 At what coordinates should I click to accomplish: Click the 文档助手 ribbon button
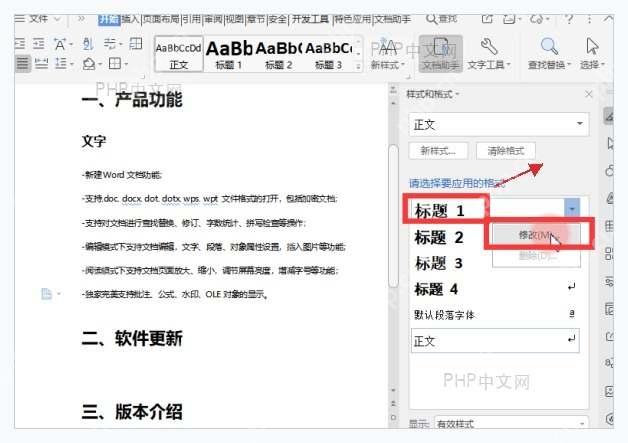[441, 54]
